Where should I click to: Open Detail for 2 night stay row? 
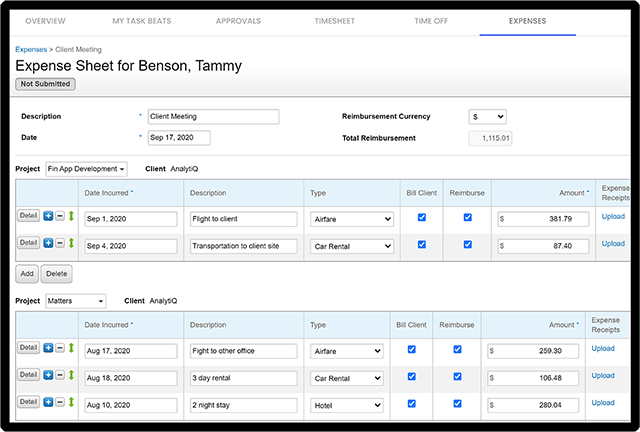pos(29,402)
